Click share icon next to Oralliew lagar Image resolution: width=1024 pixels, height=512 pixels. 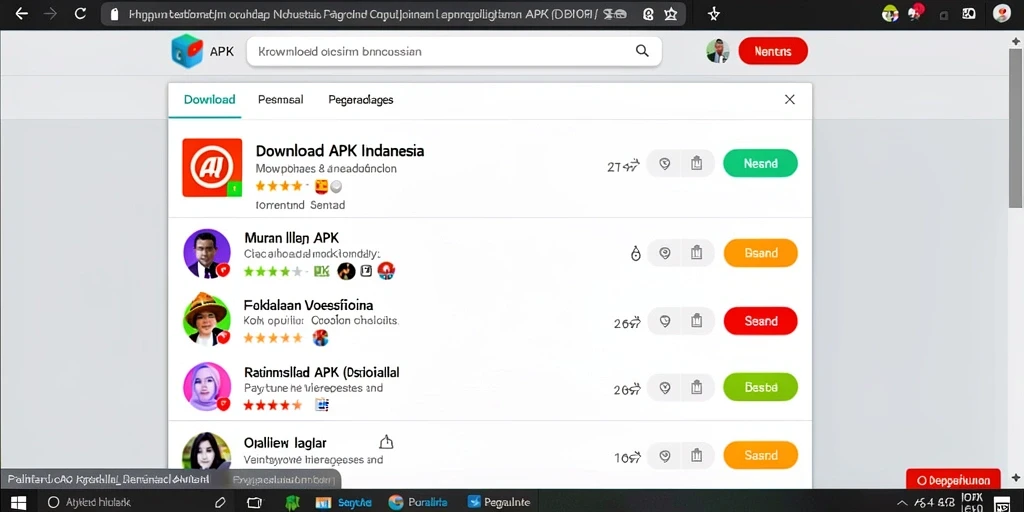[386, 442]
